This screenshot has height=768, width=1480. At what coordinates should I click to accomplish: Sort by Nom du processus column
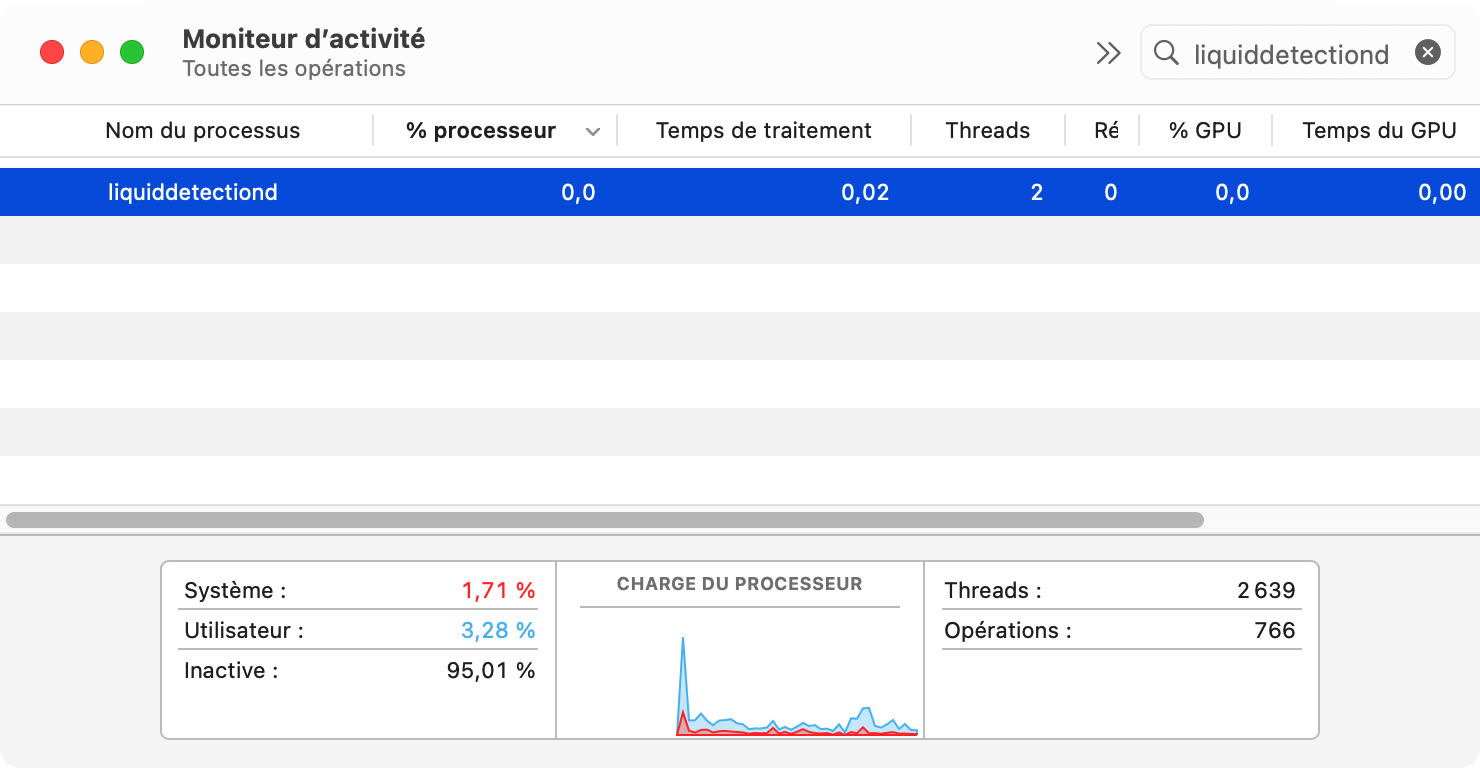202,131
